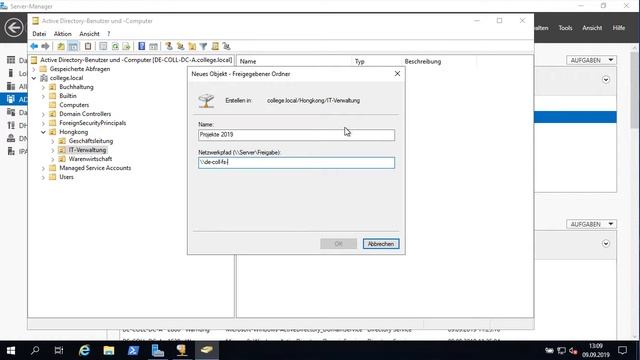Select the DHCP icon in Server Manager sidebar

(x=11, y=125)
